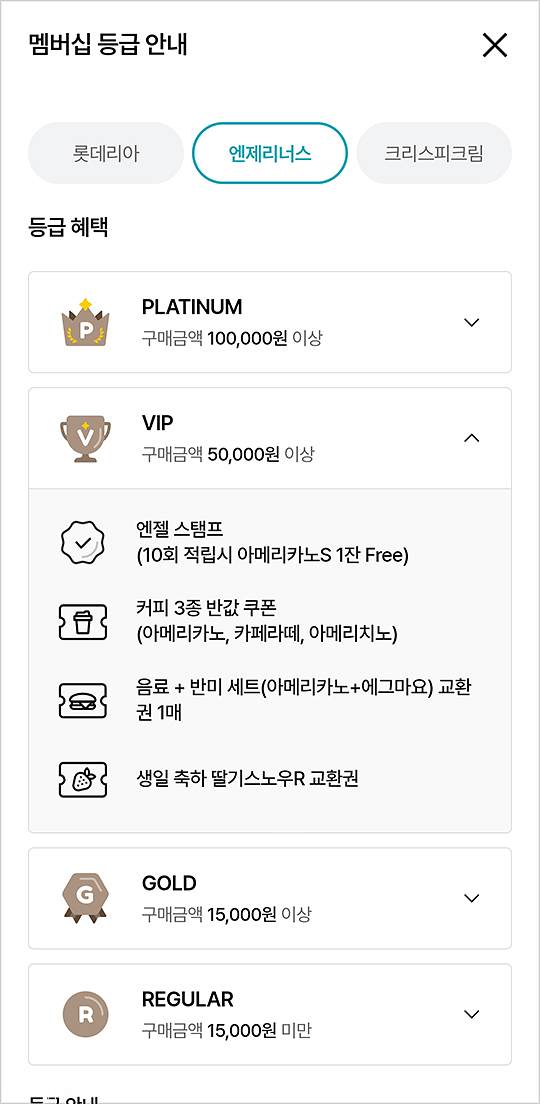Close the membership grade guide
The height and width of the screenshot is (1104, 540).
coord(495,46)
